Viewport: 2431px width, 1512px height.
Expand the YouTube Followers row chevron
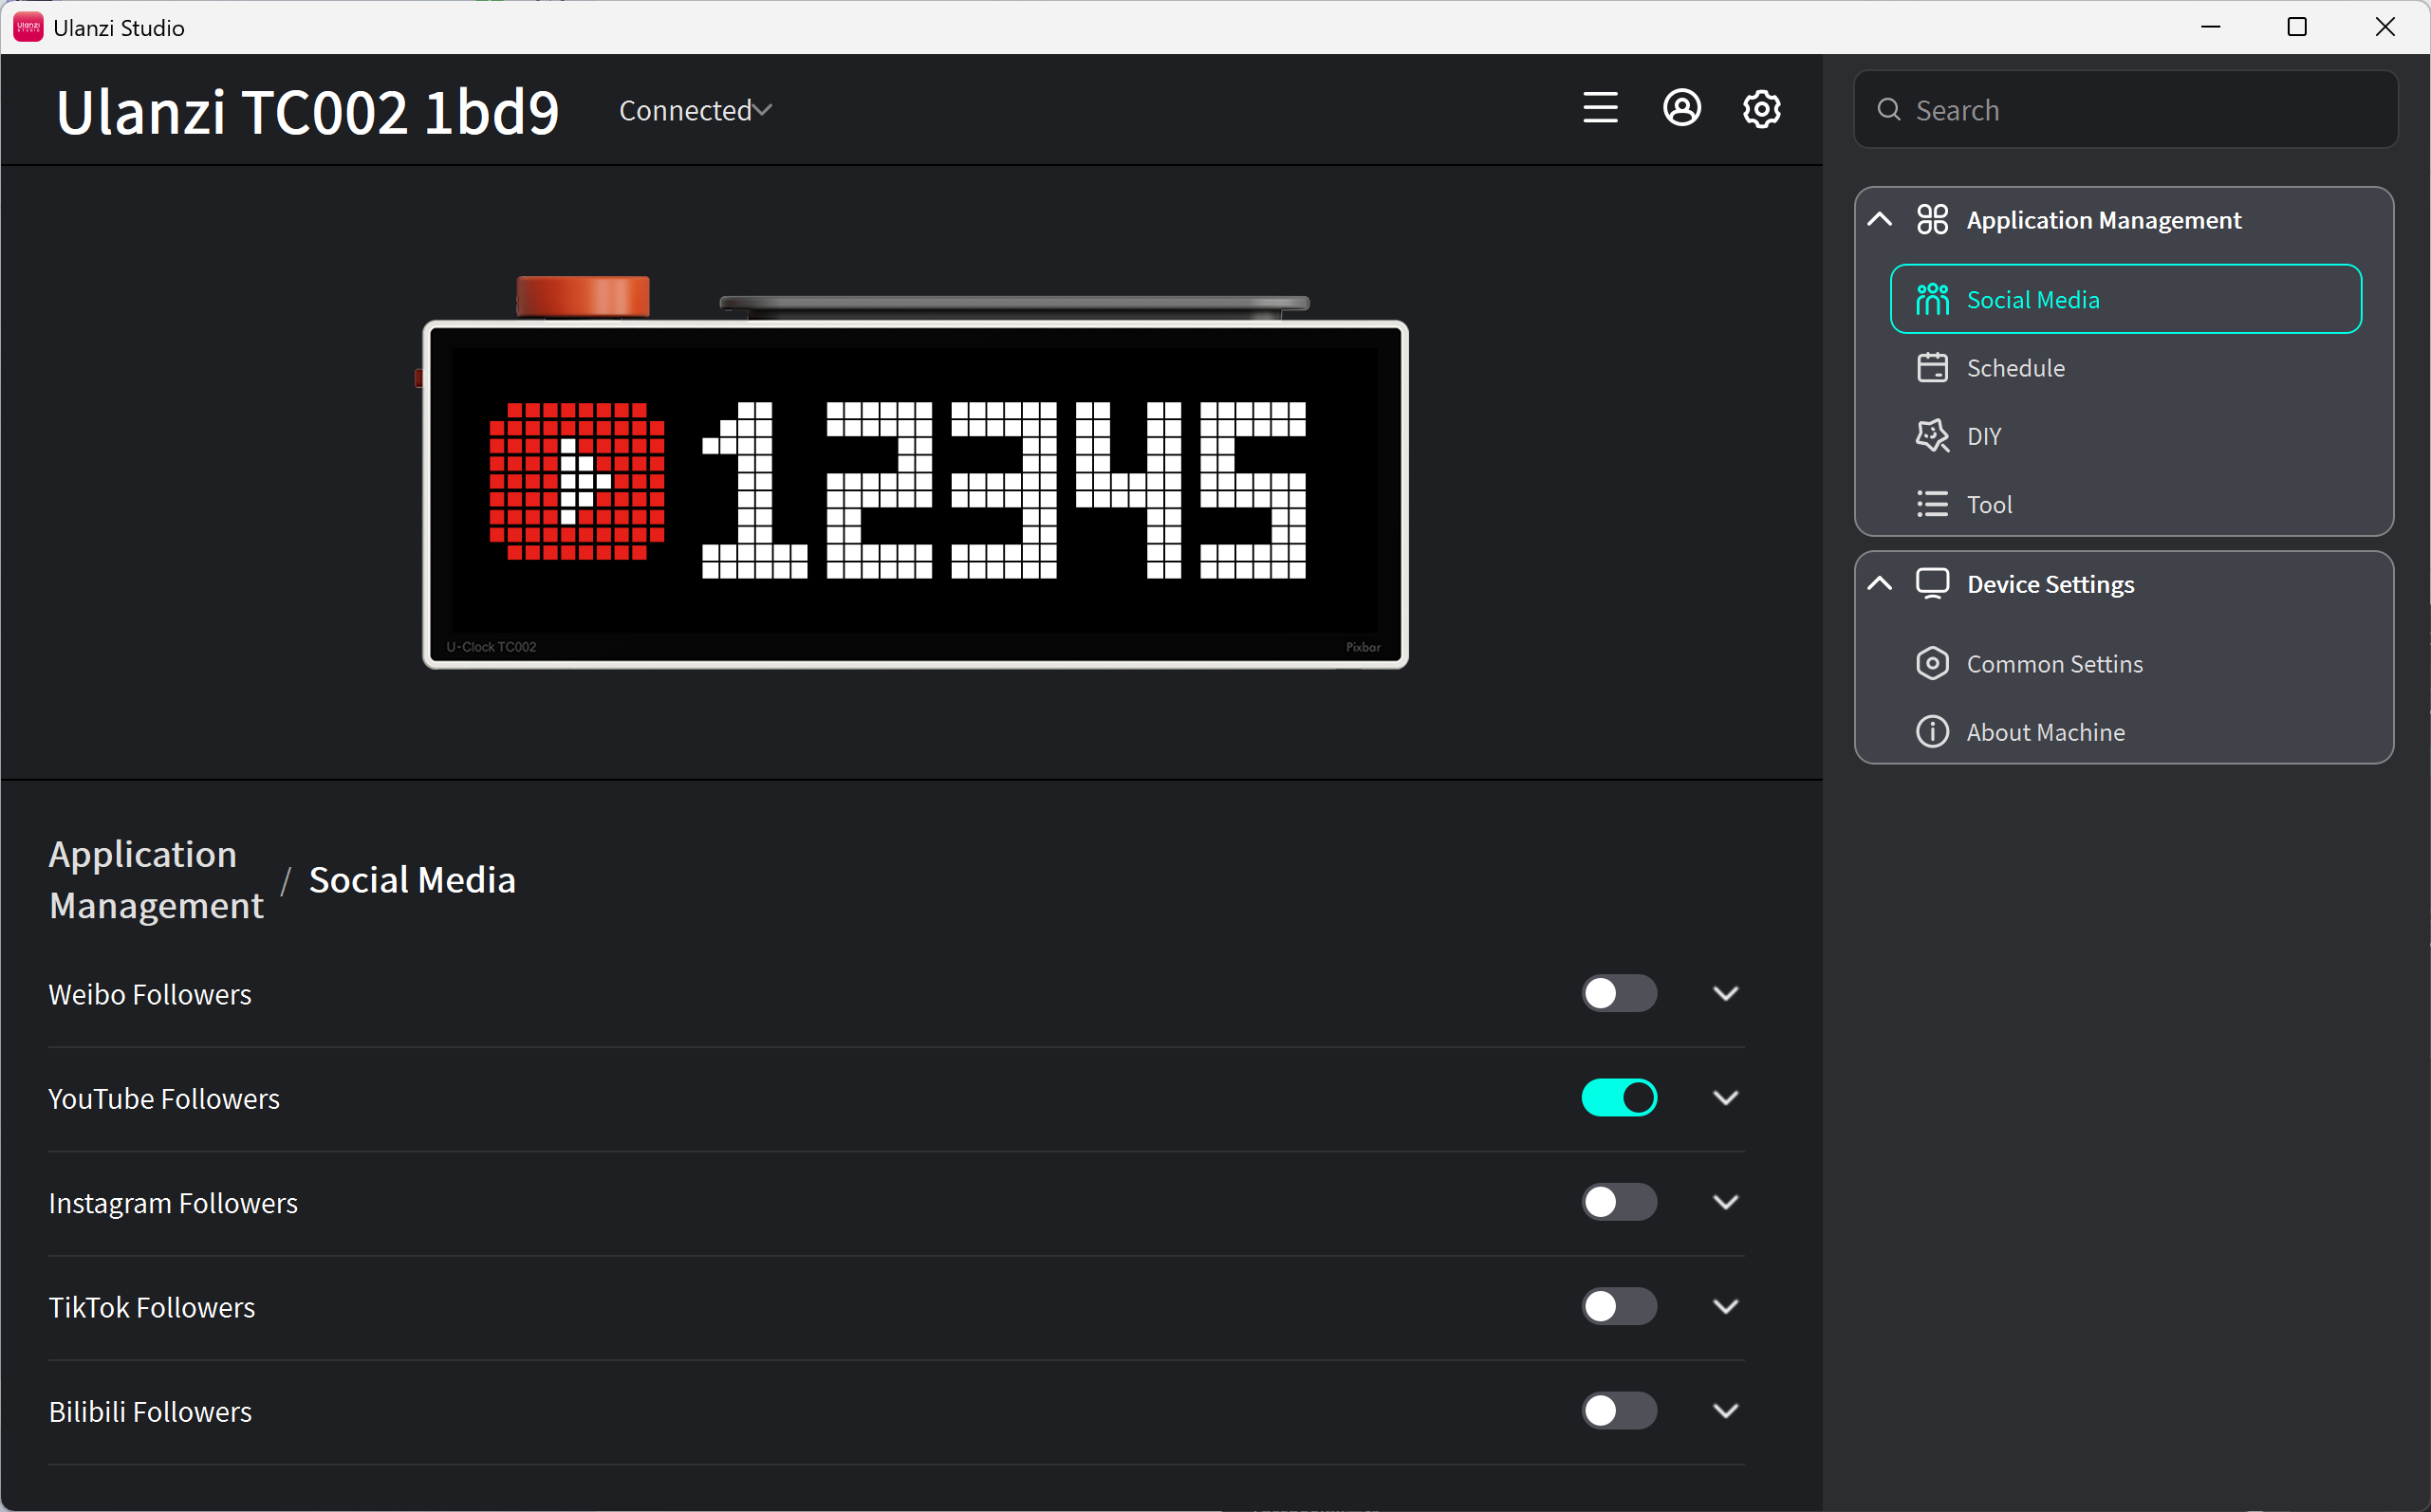coord(1725,1097)
